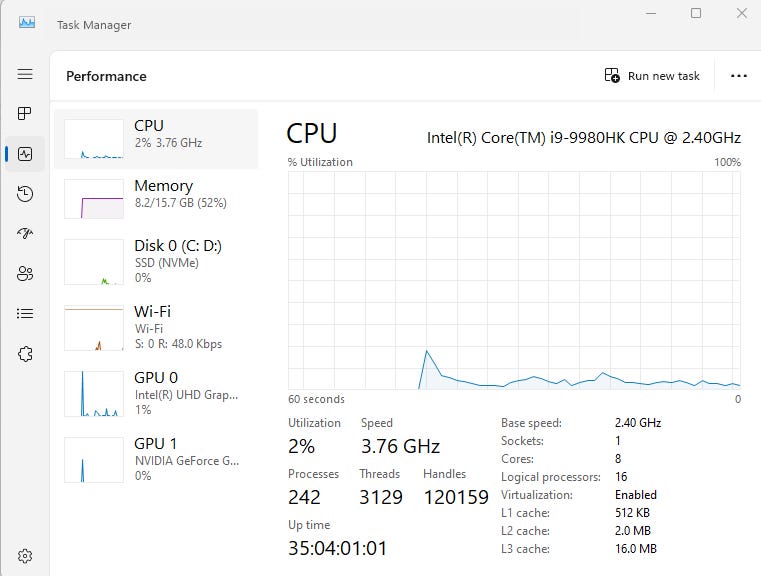Select the GPU 1 NVIDIA GeForce entry
Screen dimensions: 761x576
point(156,460)
